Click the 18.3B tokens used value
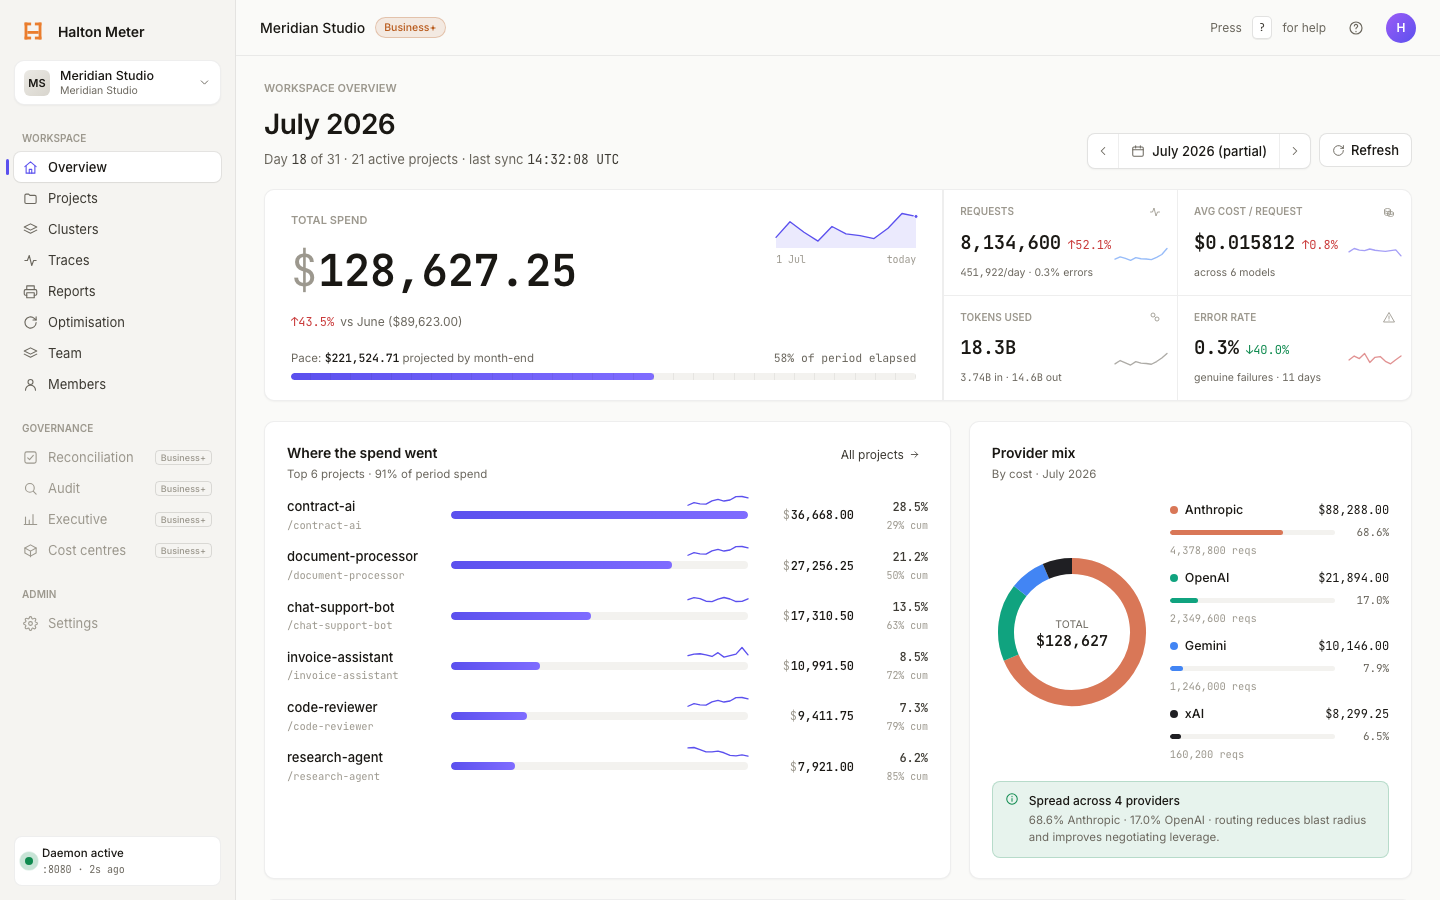The image size is (1440, 900). 988,348
